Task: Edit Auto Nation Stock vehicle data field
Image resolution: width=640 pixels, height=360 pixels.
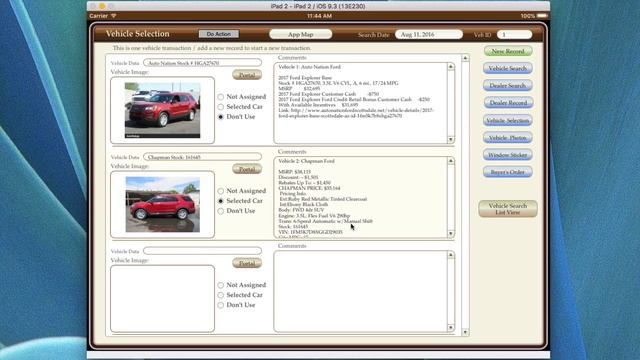Action: (202, 63)
